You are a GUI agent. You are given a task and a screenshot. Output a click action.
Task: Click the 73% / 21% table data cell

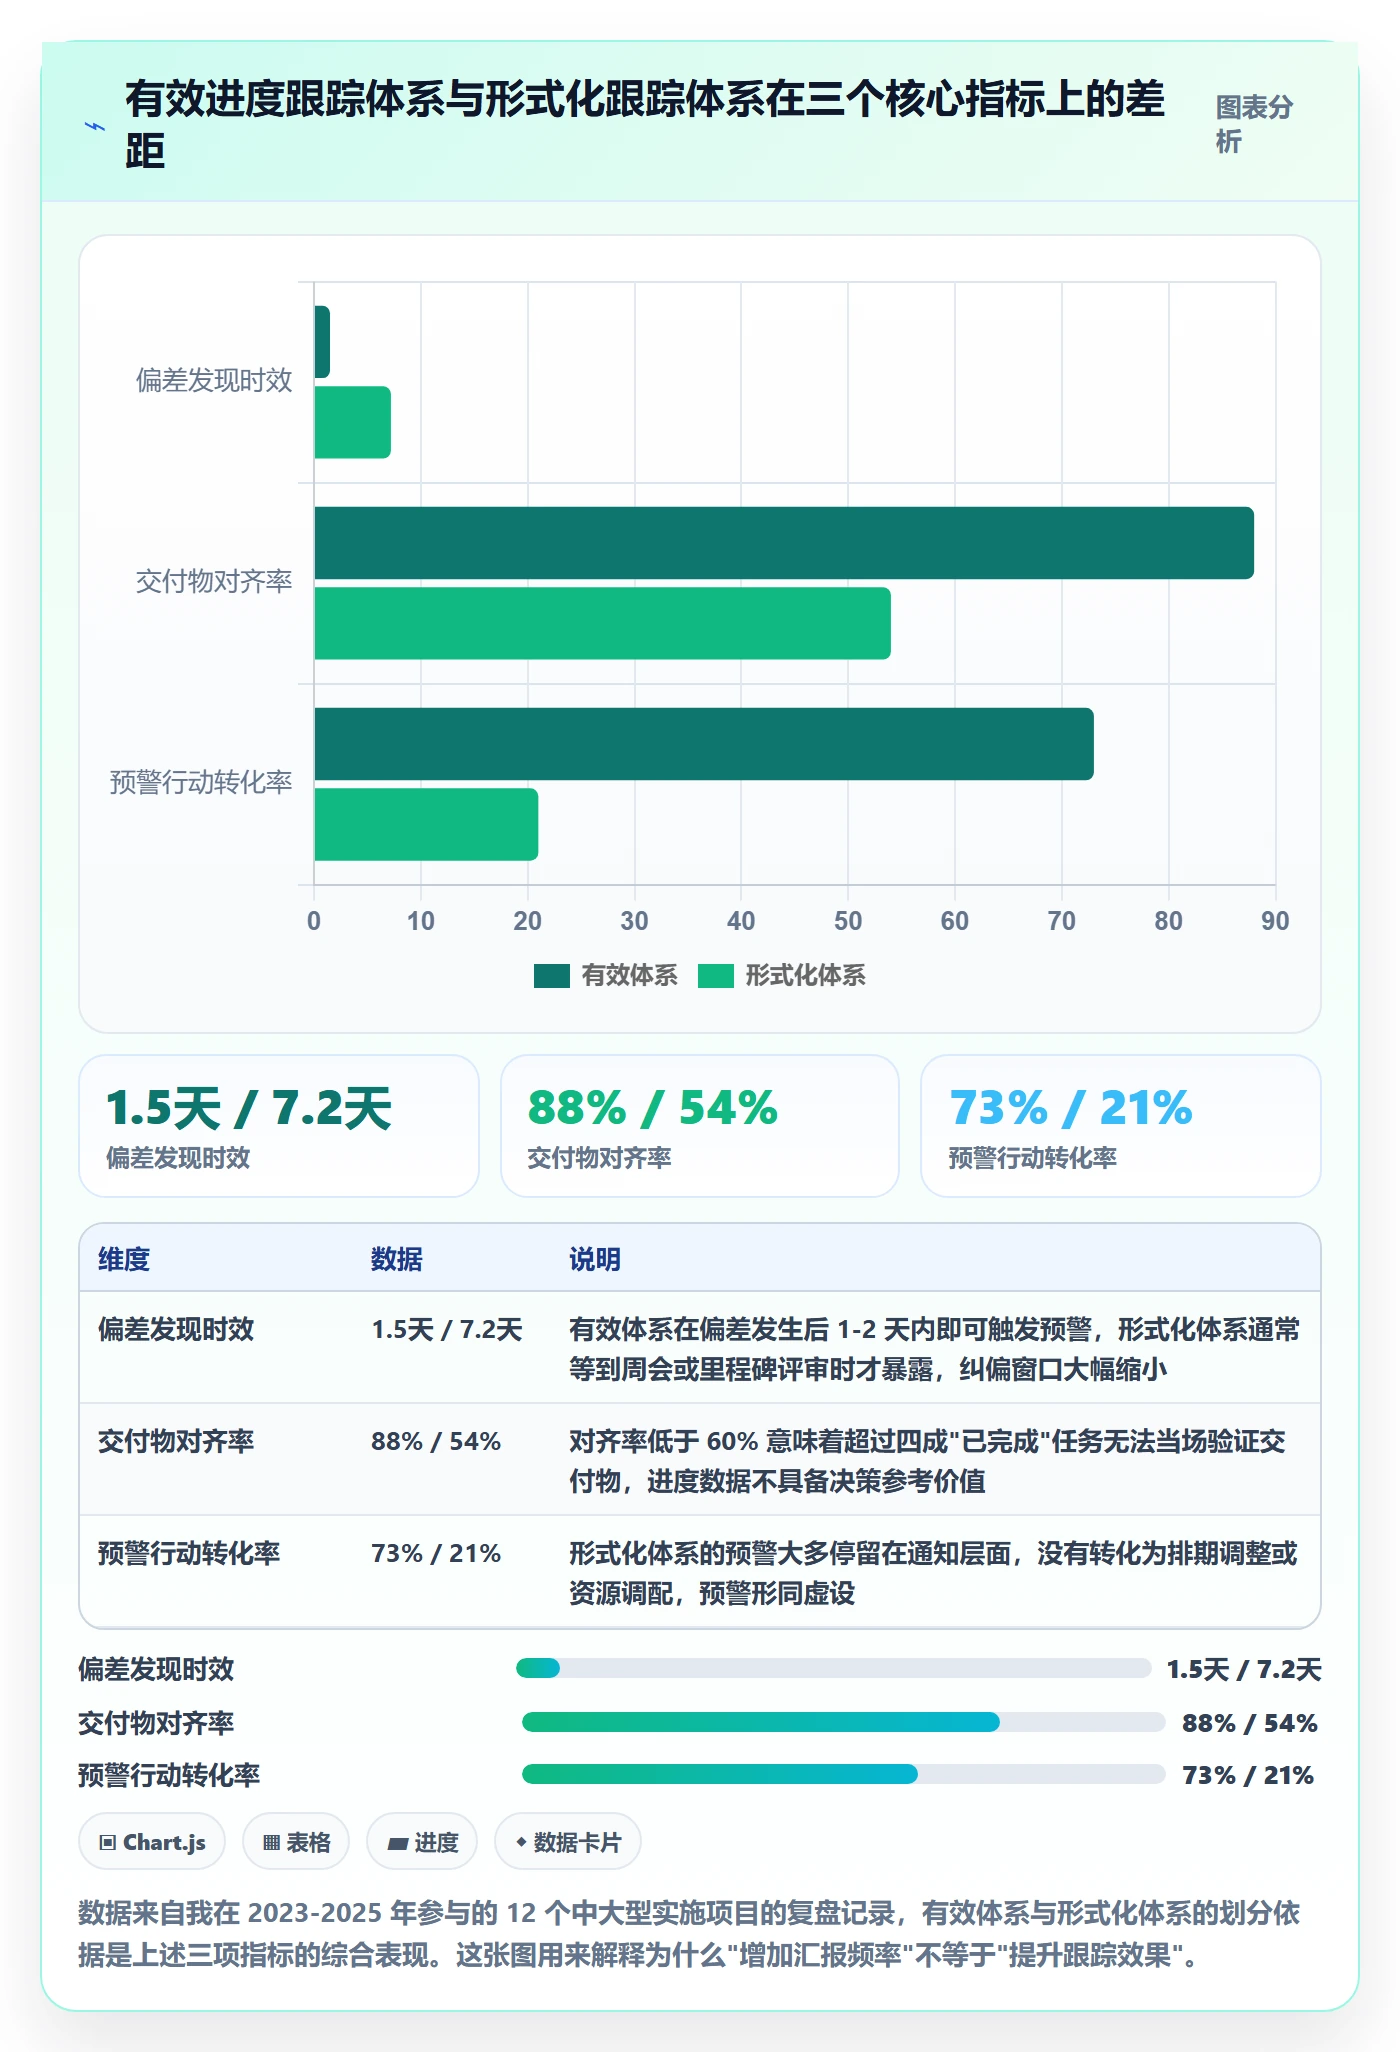436,1553
